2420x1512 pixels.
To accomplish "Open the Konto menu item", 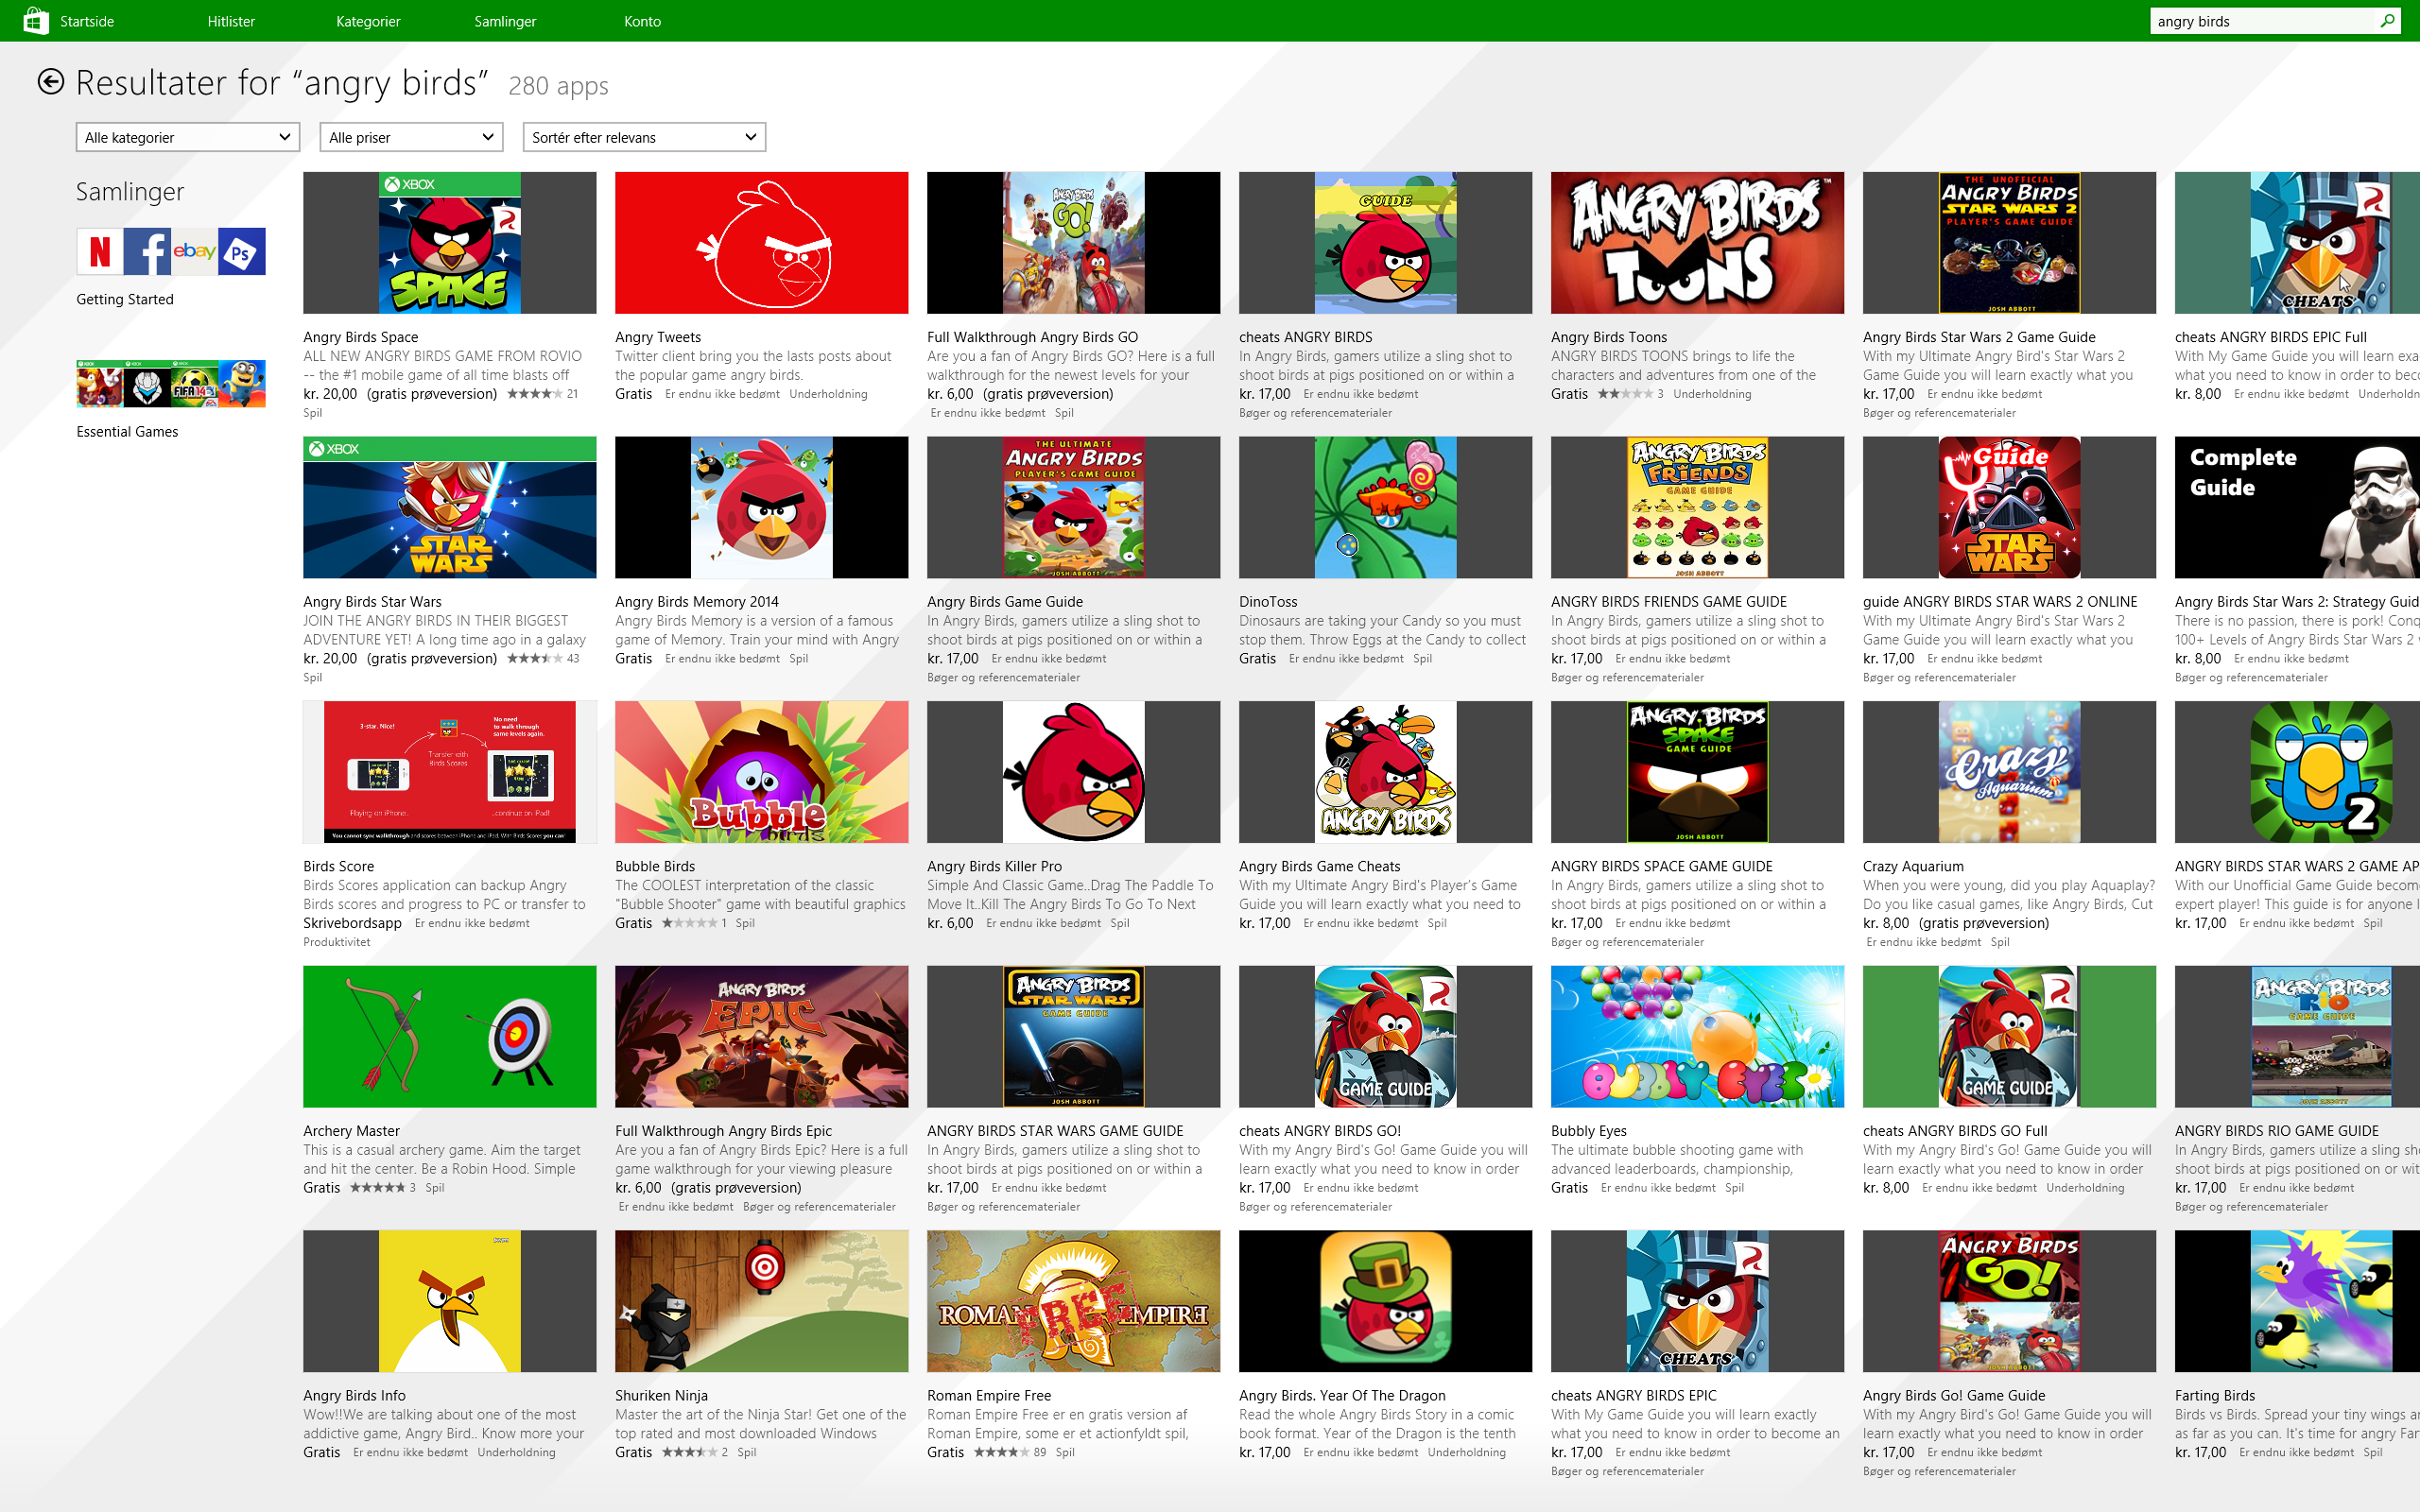I will tap(642, 21).
